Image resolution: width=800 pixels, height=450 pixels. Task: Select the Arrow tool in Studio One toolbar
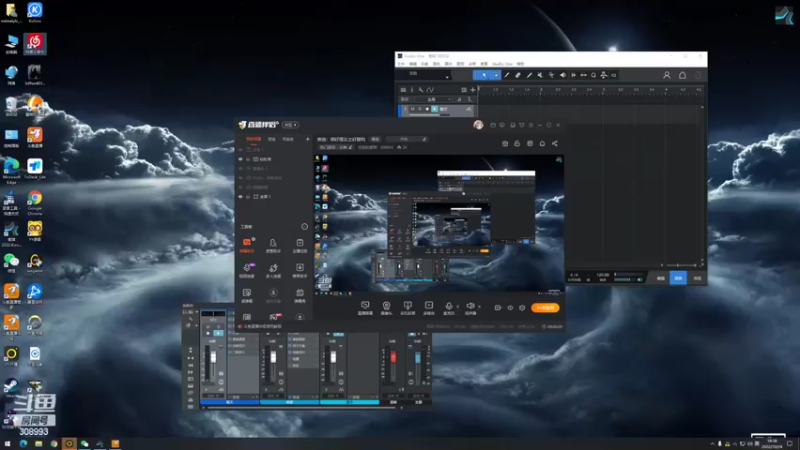[484, 75]
